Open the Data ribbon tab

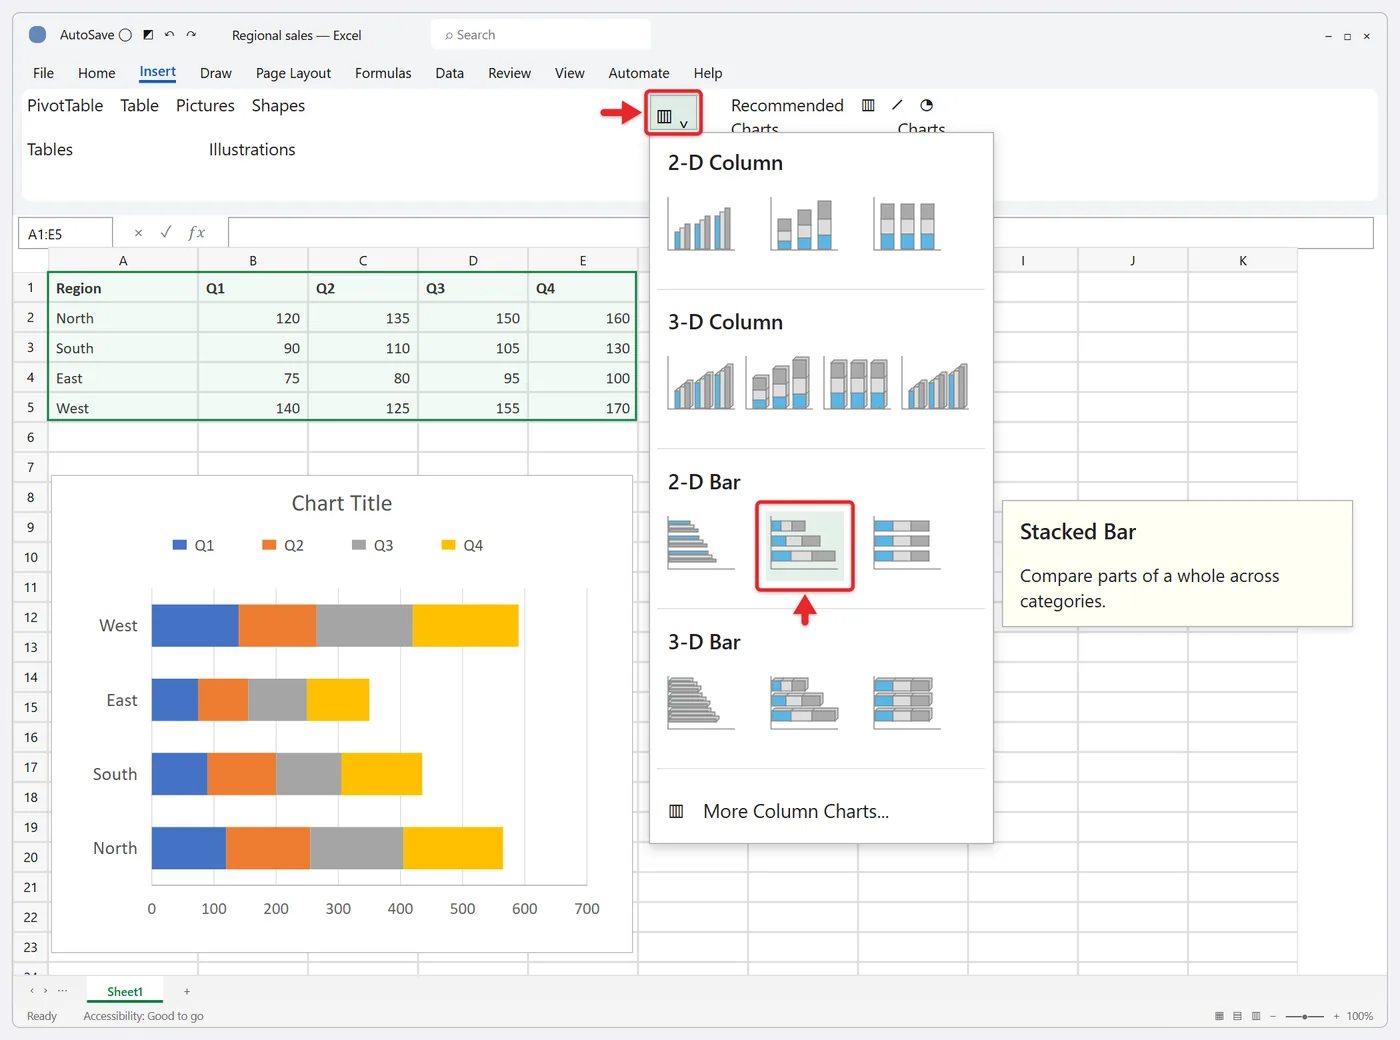point(449,73)
